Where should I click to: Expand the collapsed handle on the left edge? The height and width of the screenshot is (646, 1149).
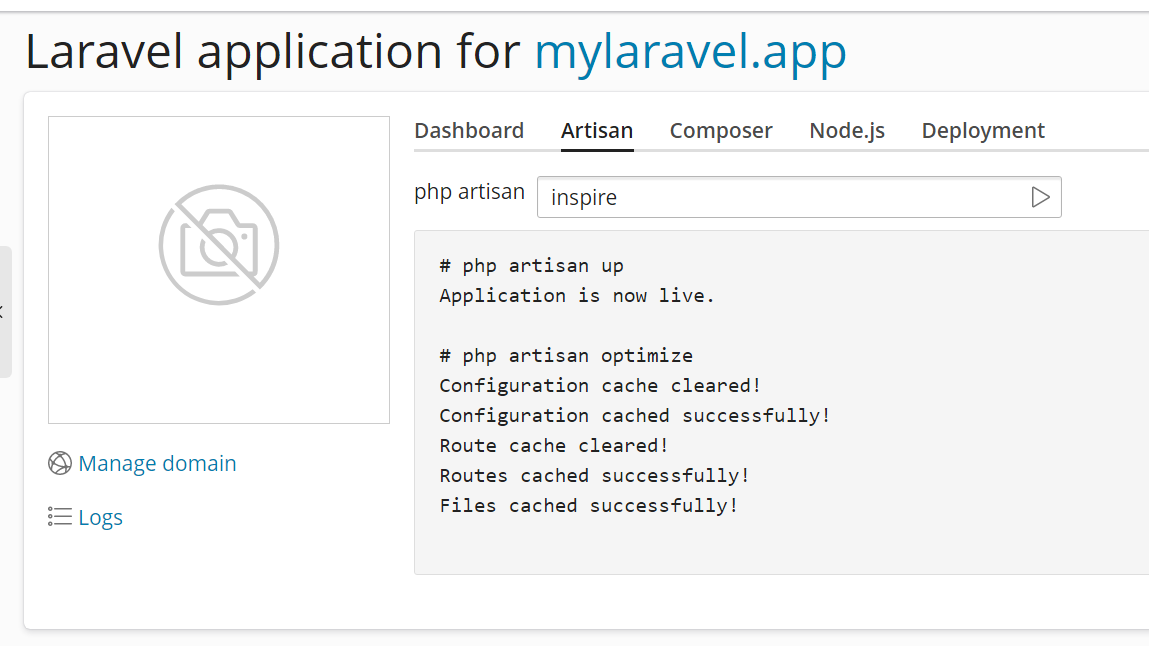pos(3,310)
